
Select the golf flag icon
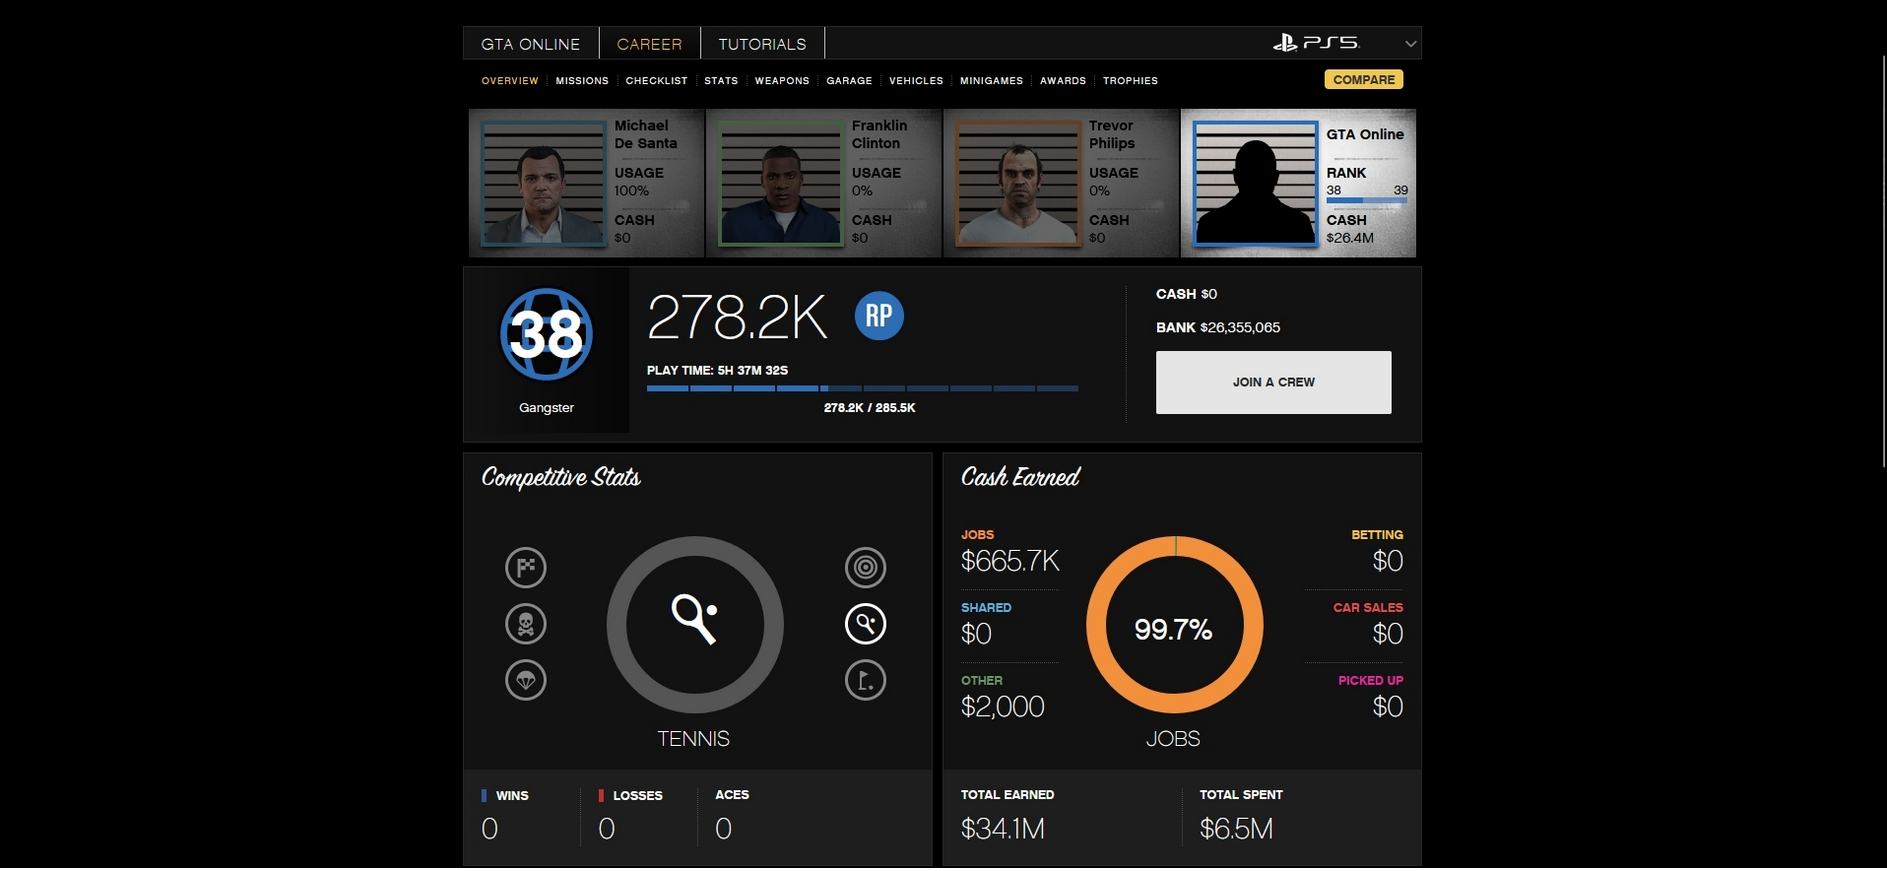click(866, 680)
